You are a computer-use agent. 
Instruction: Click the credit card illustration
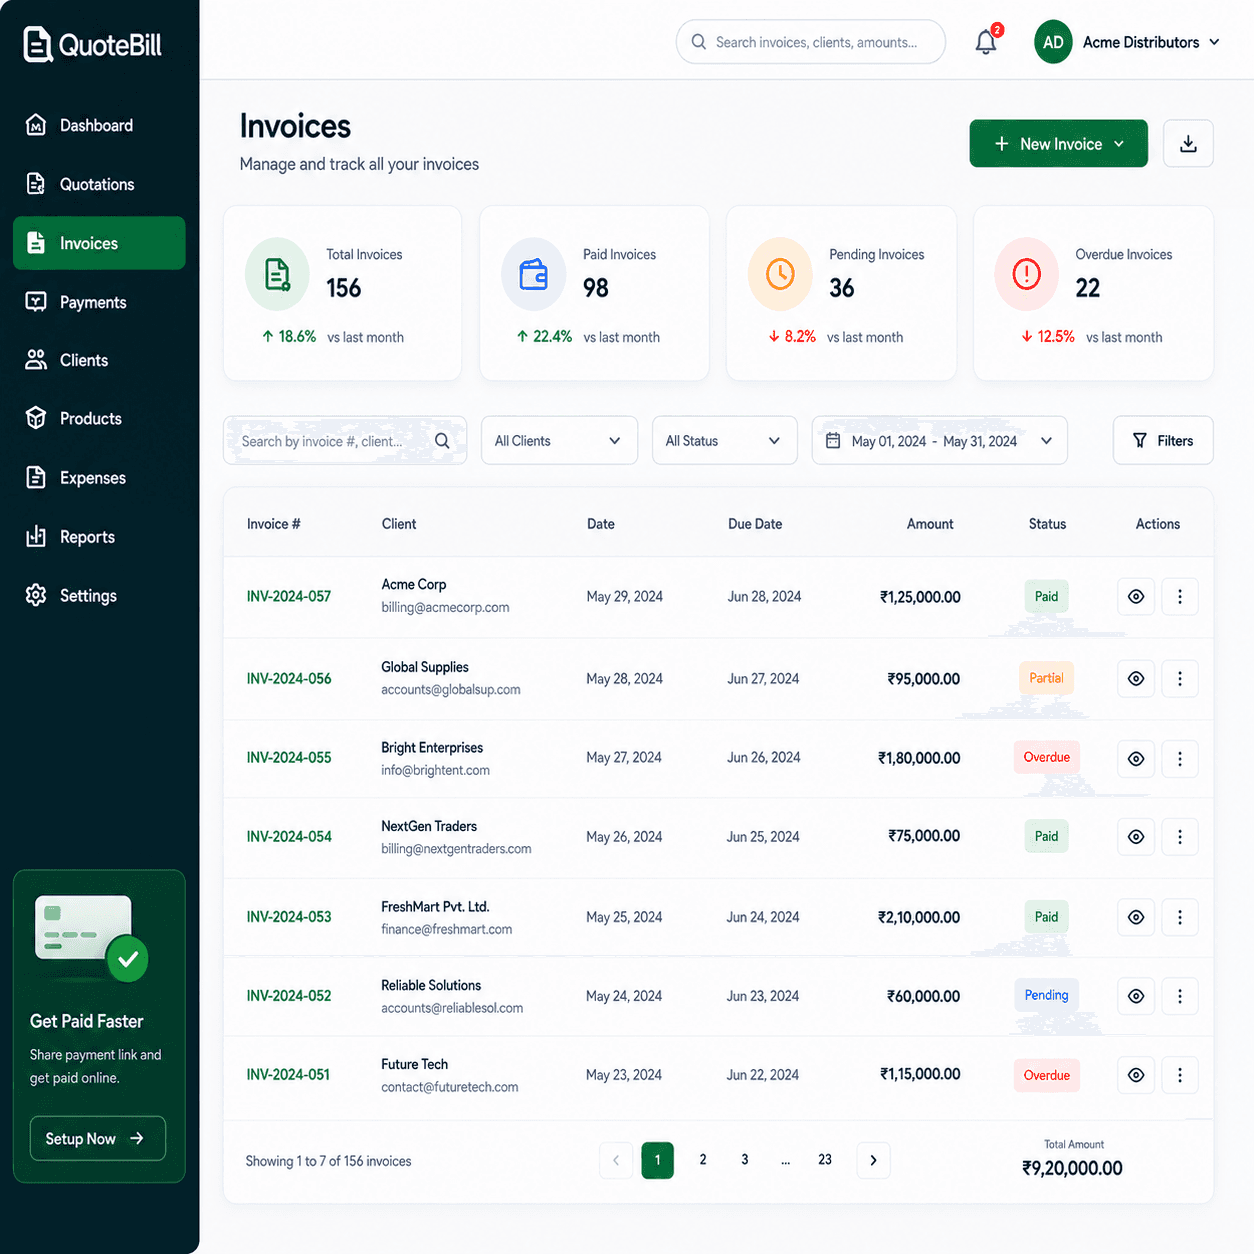tap(91, 938)
